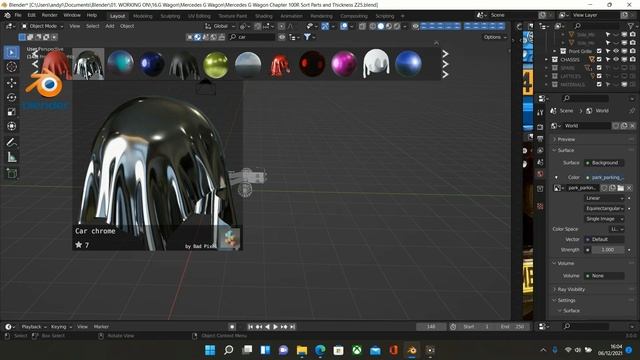
Task: Jump to the timeline start frame
Action: (x=250, y=327)
